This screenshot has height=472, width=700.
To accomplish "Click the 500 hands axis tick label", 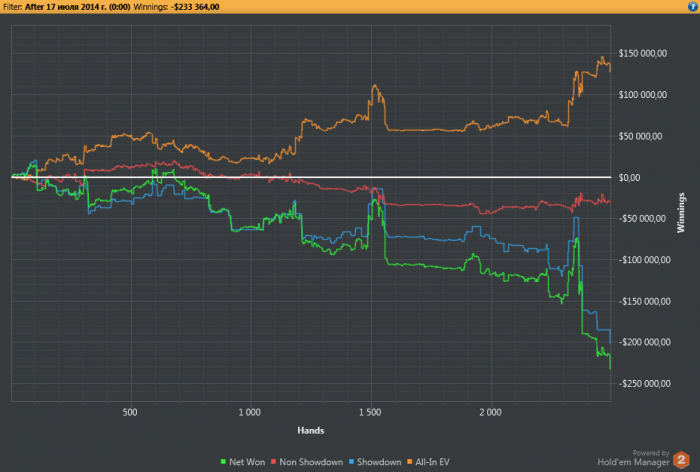I will pyautogui.click(x=130, y=412).
